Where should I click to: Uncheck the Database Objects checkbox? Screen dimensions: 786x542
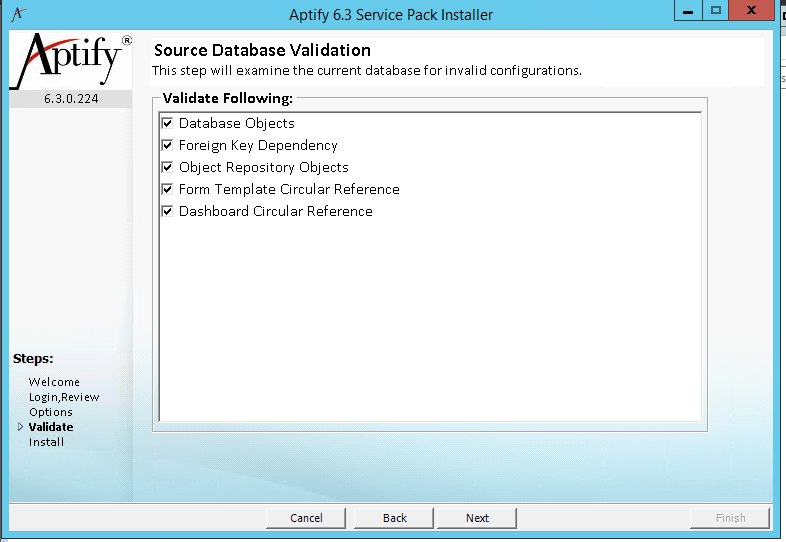(167, 123)
